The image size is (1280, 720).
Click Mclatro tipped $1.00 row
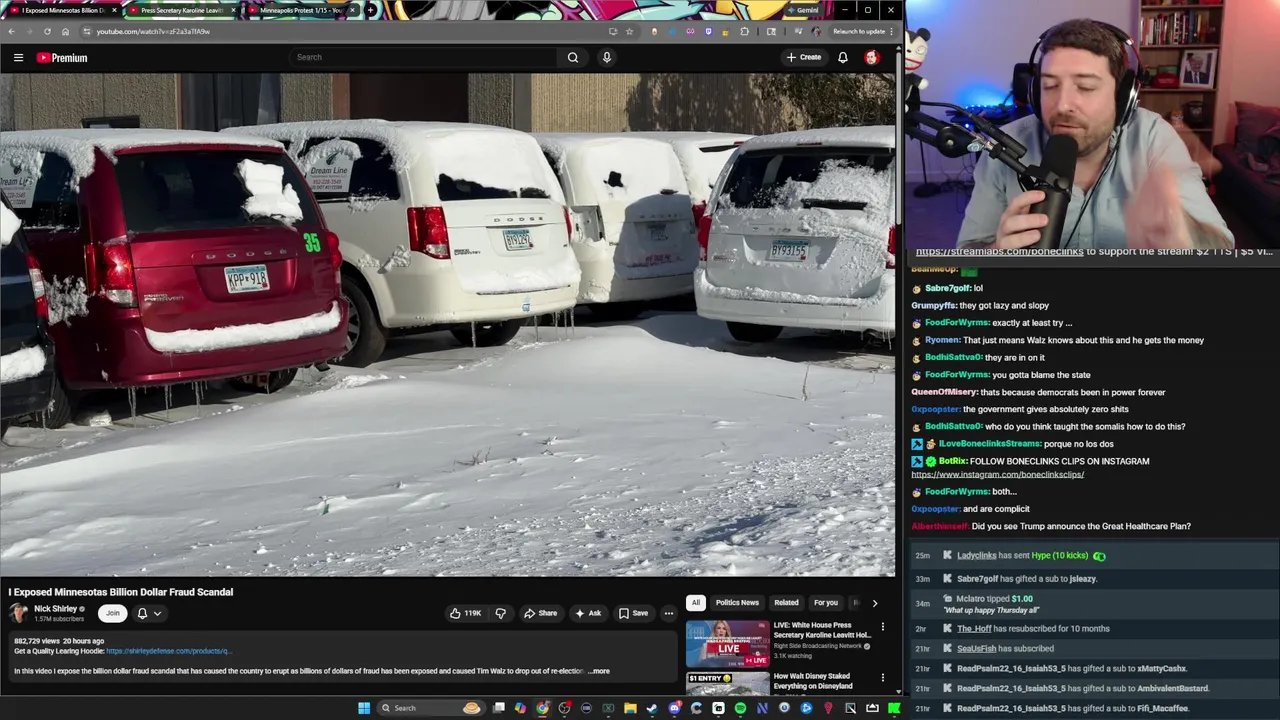tap(1095, 603)
